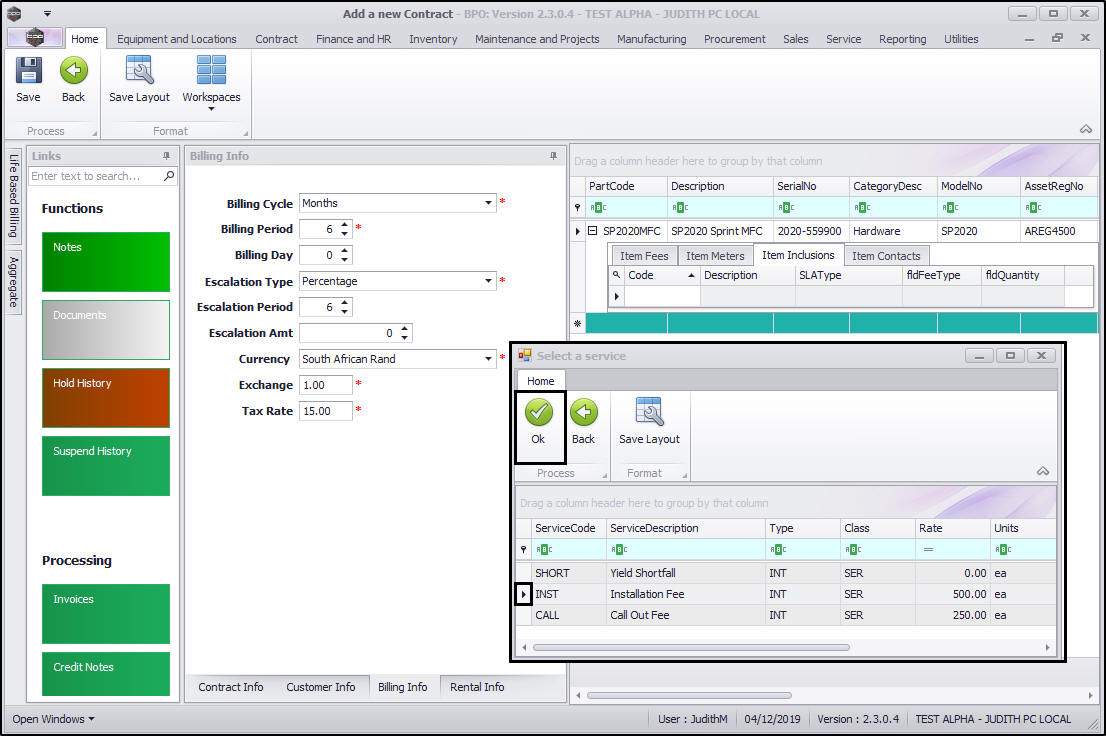Open the Billing Cycle dropdown
Screen dimensions: 1106x736
pos(489,203)
